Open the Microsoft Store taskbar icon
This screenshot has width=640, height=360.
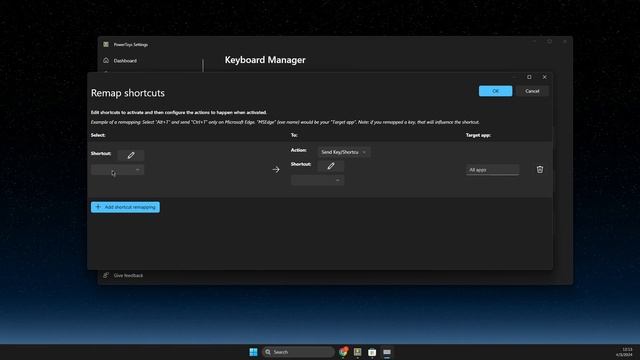pyautogui.click(x=372, y=352)
